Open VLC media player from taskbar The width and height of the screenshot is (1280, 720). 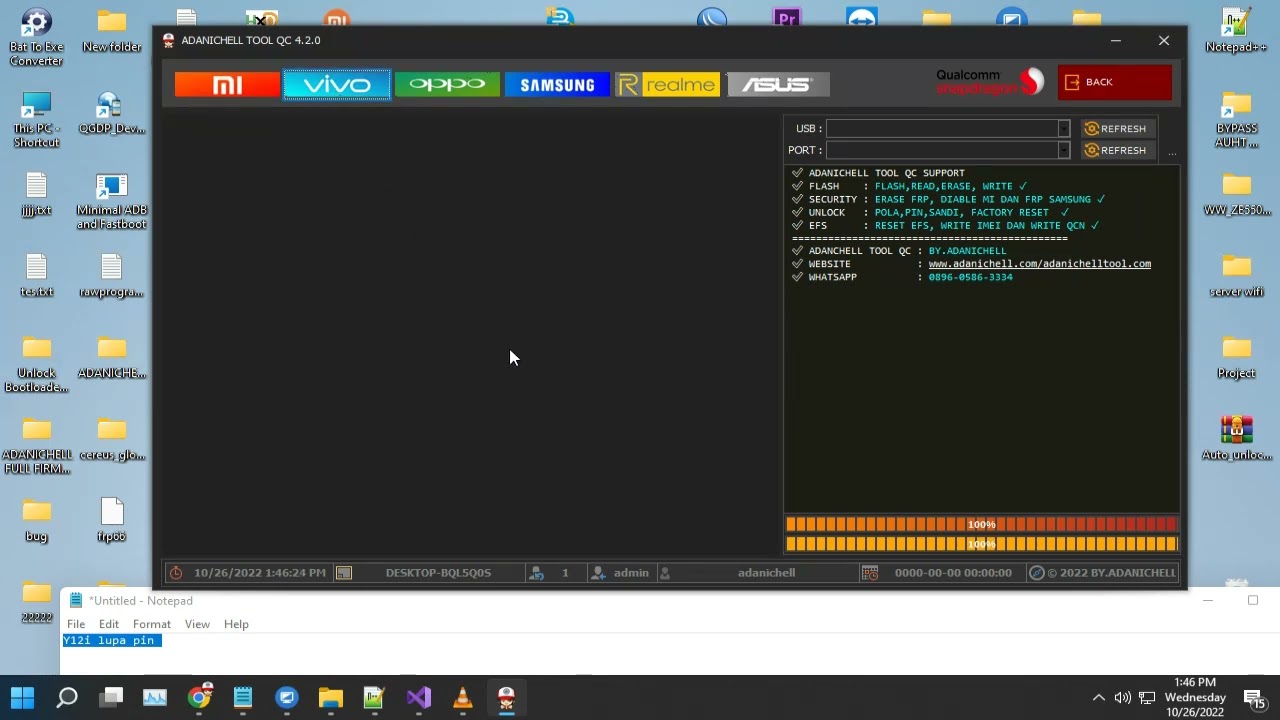[463, 697]
